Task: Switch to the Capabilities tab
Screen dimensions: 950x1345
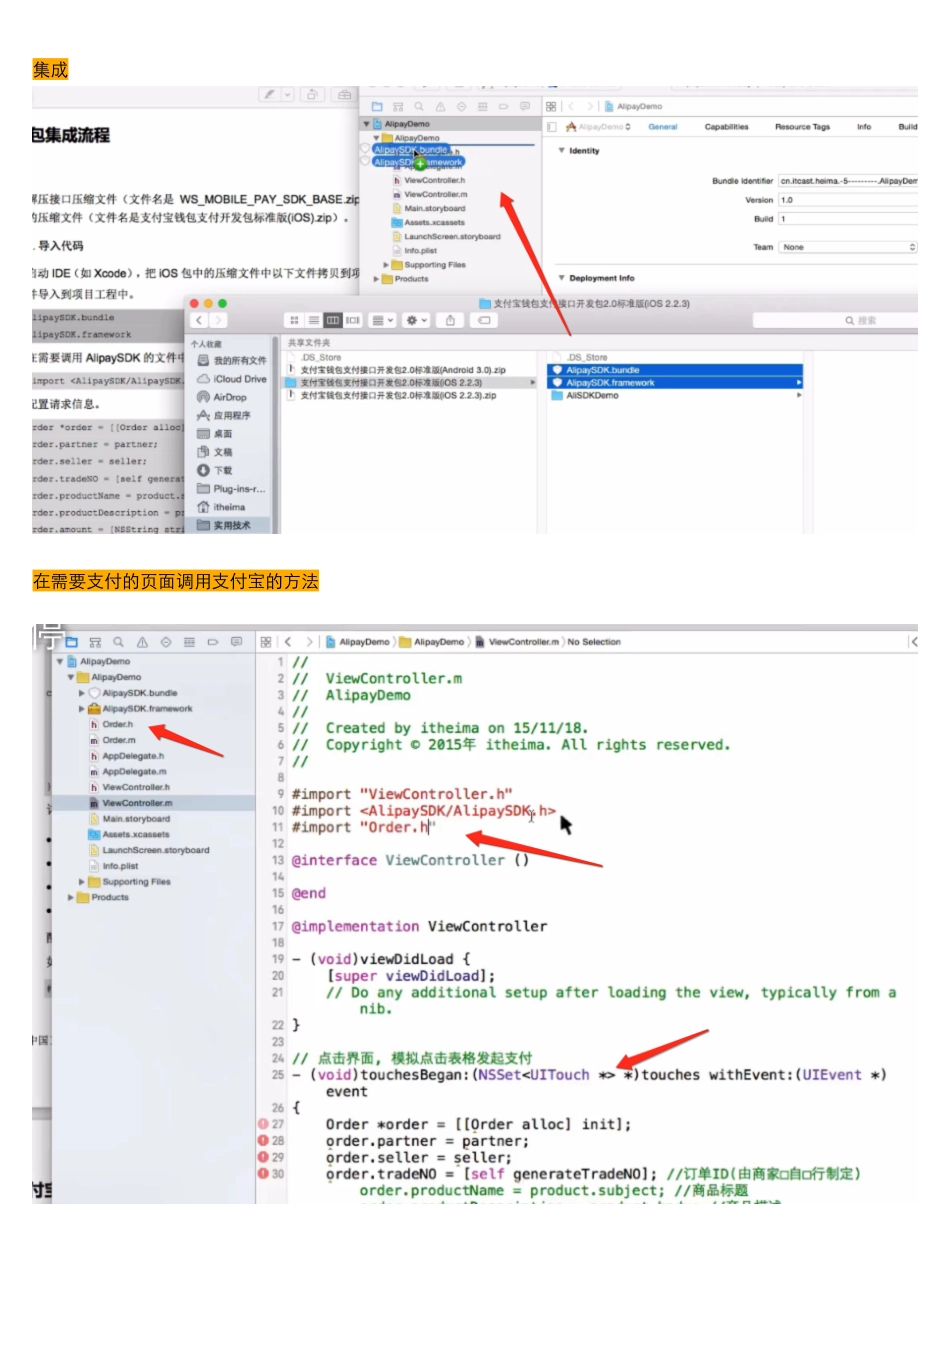Action: point(726,127)
